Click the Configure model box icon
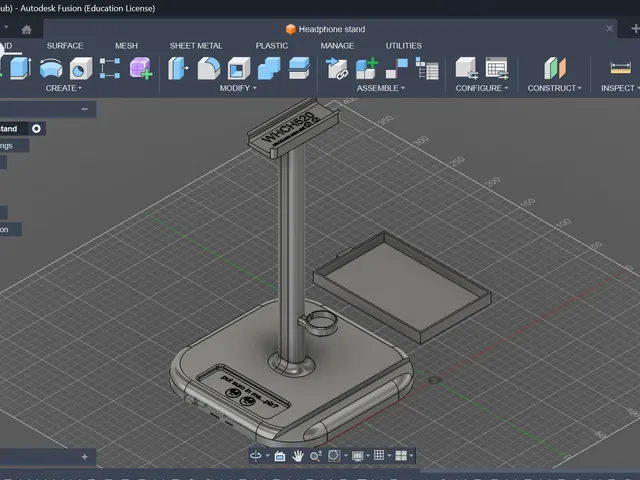 pos(467,68)
